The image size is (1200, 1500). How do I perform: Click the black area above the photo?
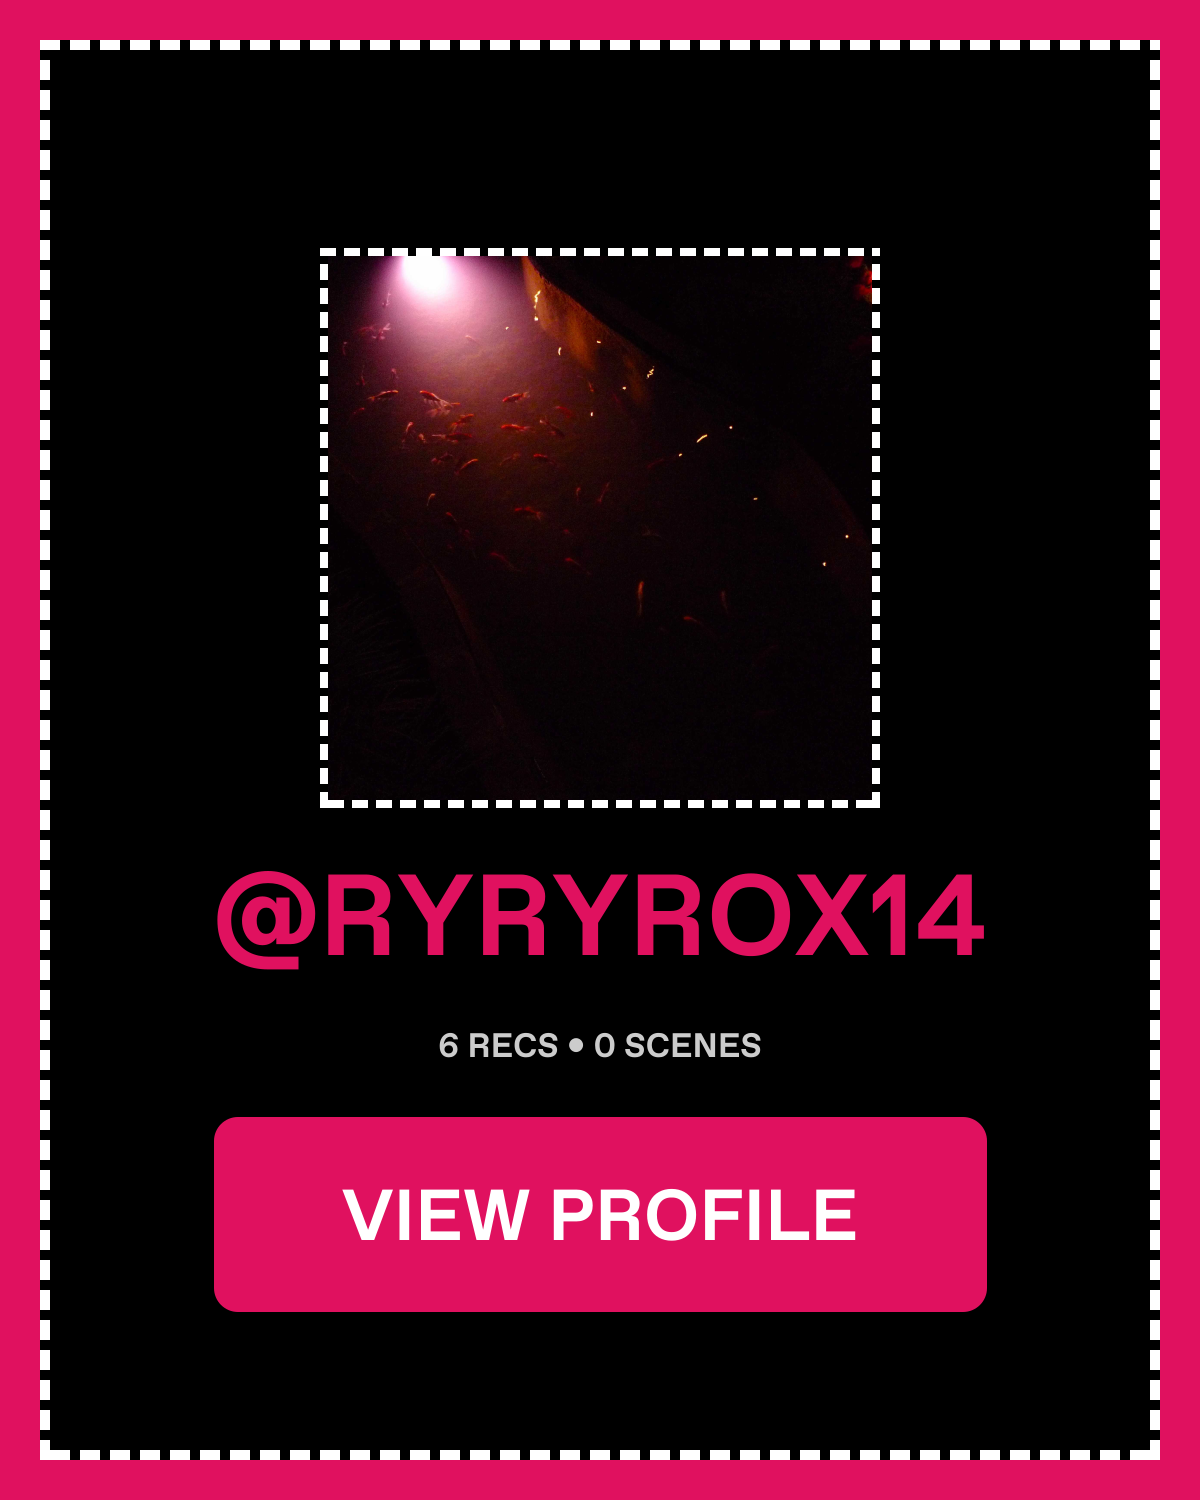(600, 150)
